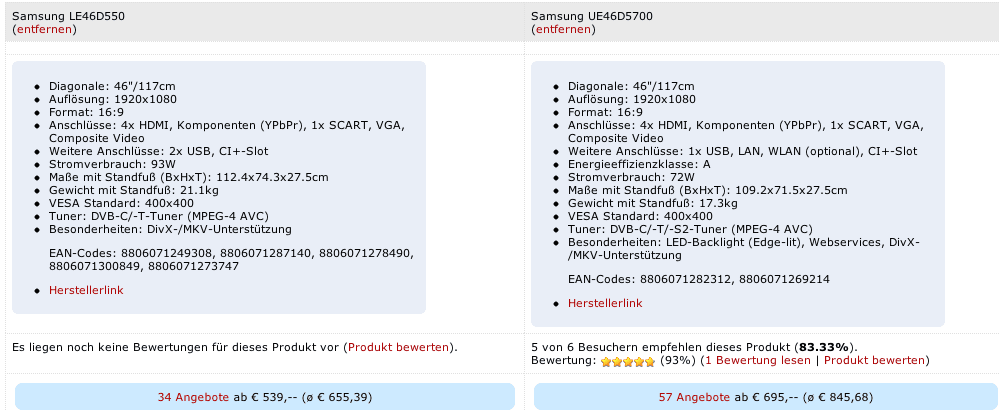This screenshot has height=411, width=999.
Task: Click Produkt bewerten beside Bewertung lesen
Action: pyautogui.click(x=874, y=361)
